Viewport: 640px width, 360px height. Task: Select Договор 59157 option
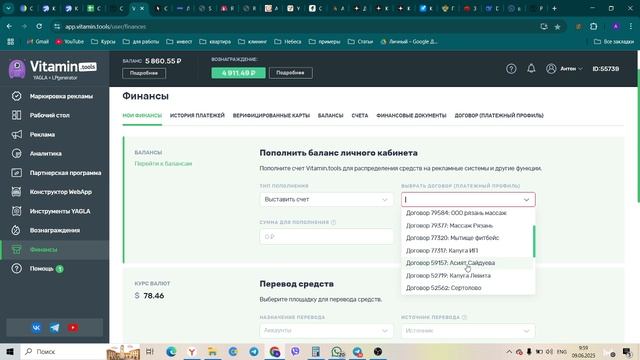tap(468, 263)
